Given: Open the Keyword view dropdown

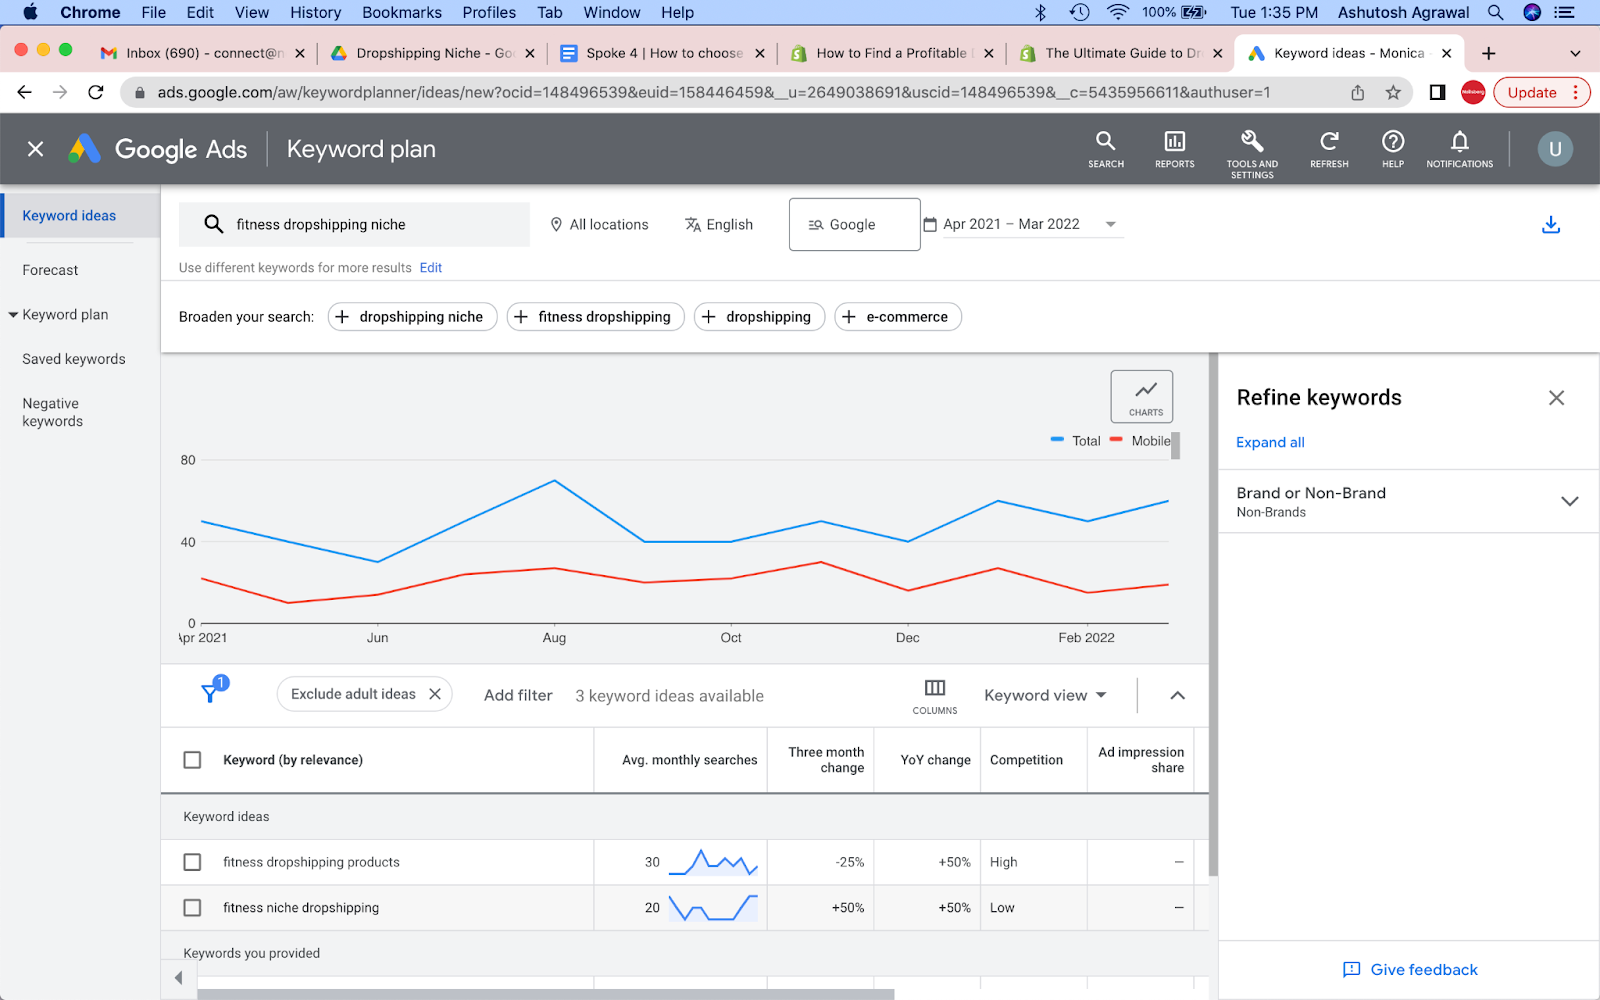Looking at the screenshot, I should pyautogui.click(x=1045, y=695).
